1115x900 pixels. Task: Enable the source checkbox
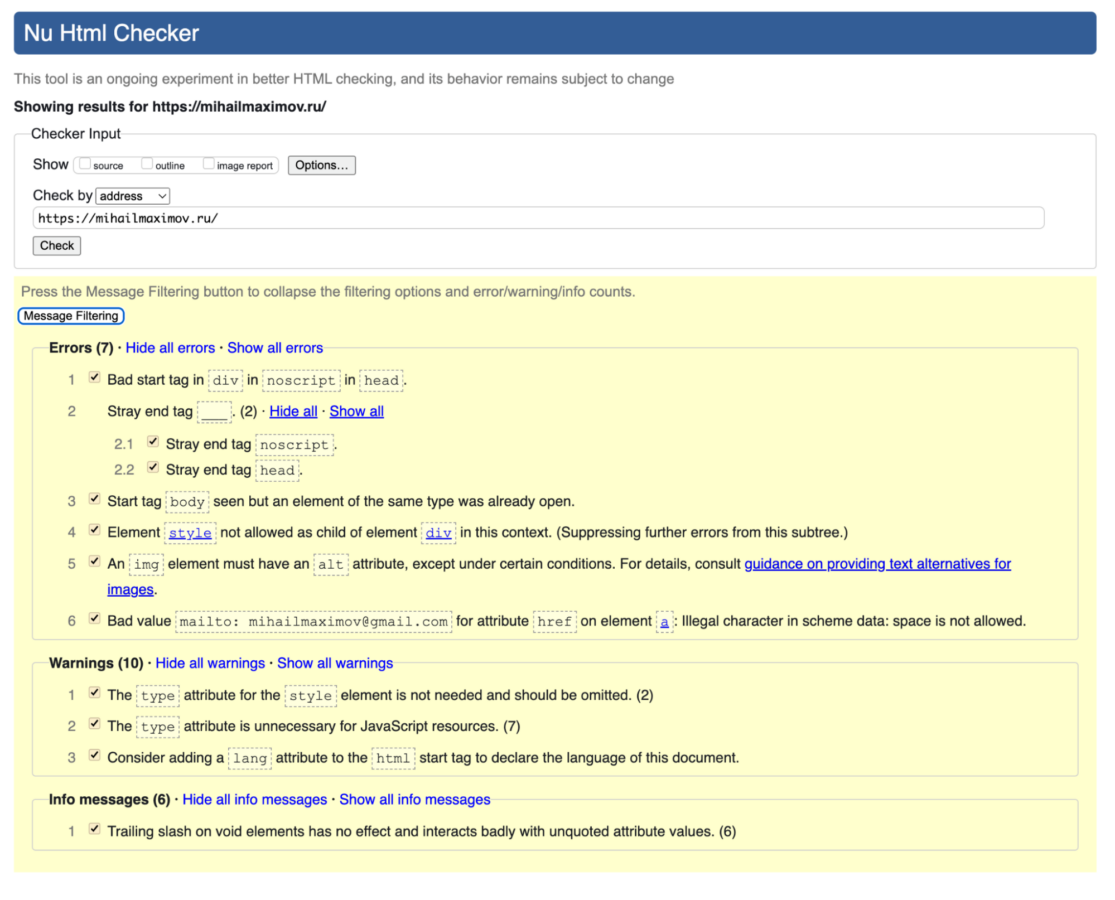click(x=85, y=164)
